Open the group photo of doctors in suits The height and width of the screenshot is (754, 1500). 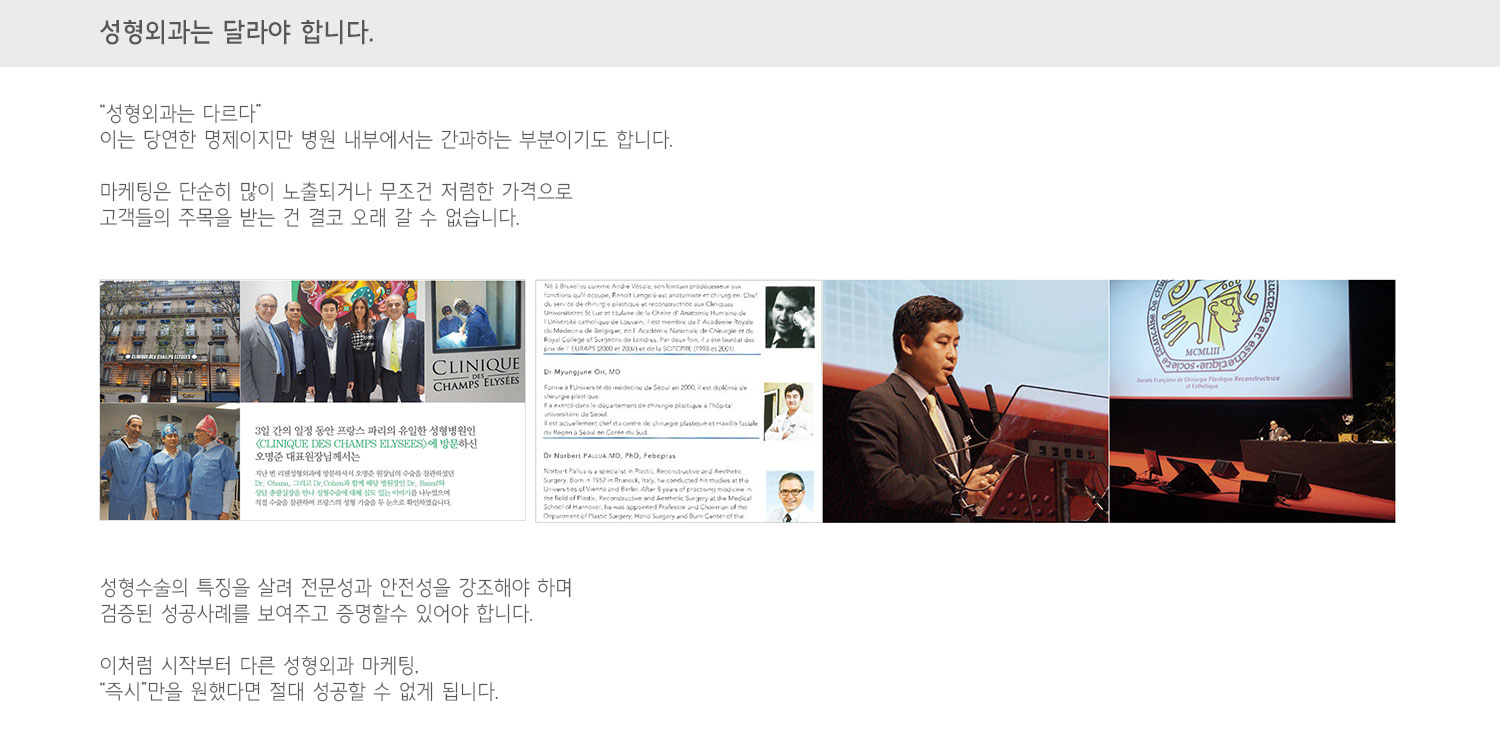pyautogui.click(x=332, y=341)
